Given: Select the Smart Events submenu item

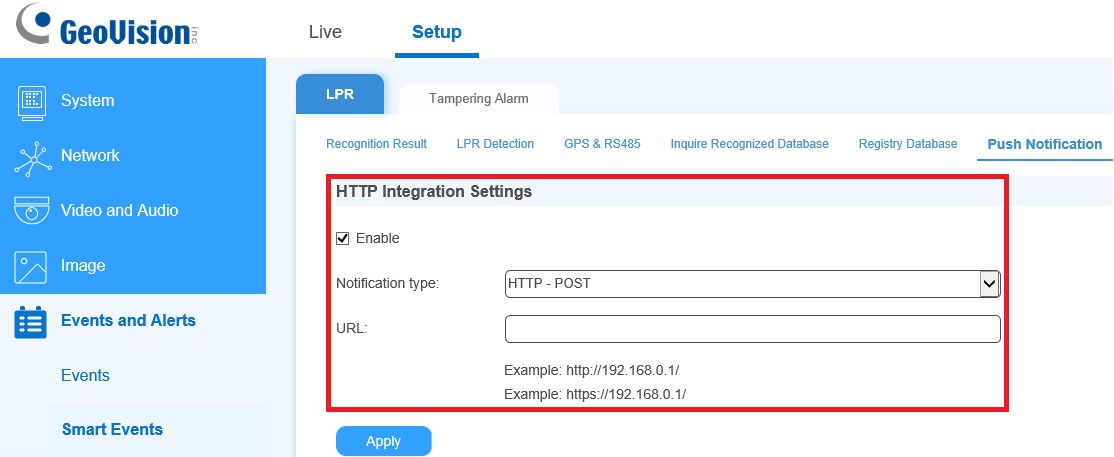Looking at the screenshot, I should [112, 429].
